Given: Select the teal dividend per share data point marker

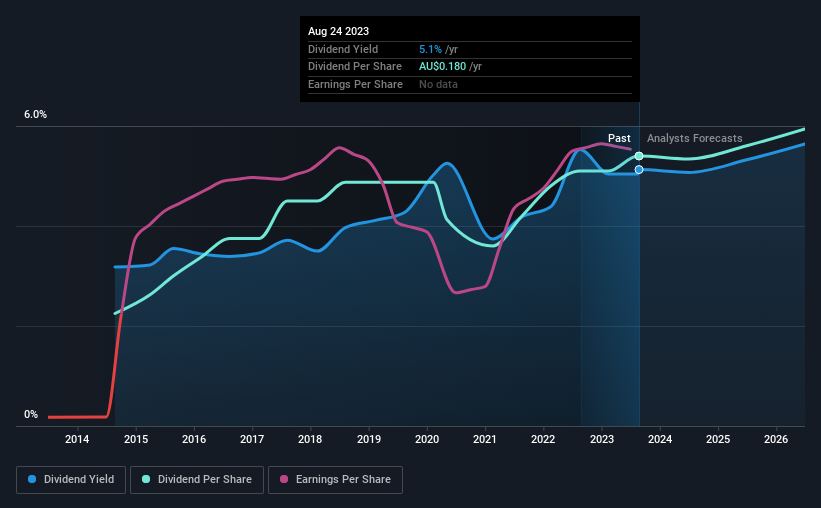Looking at the screenshot, I should [639, 156].
